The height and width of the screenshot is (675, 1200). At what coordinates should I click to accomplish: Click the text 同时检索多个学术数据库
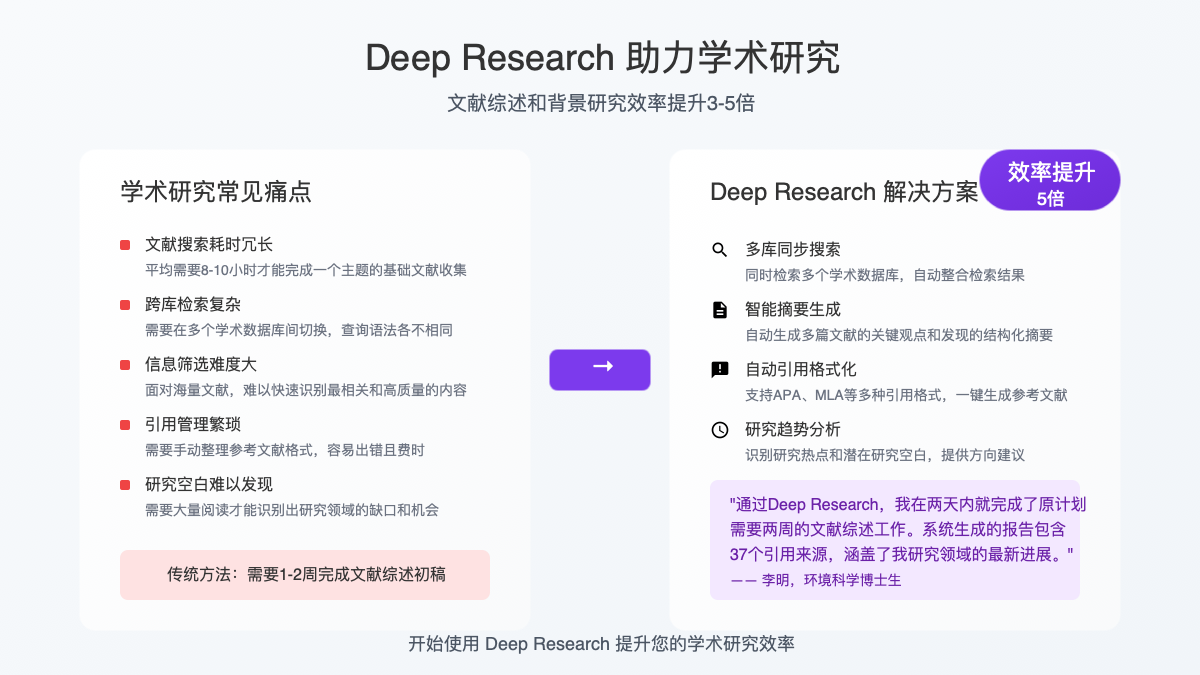coord(822,275)
